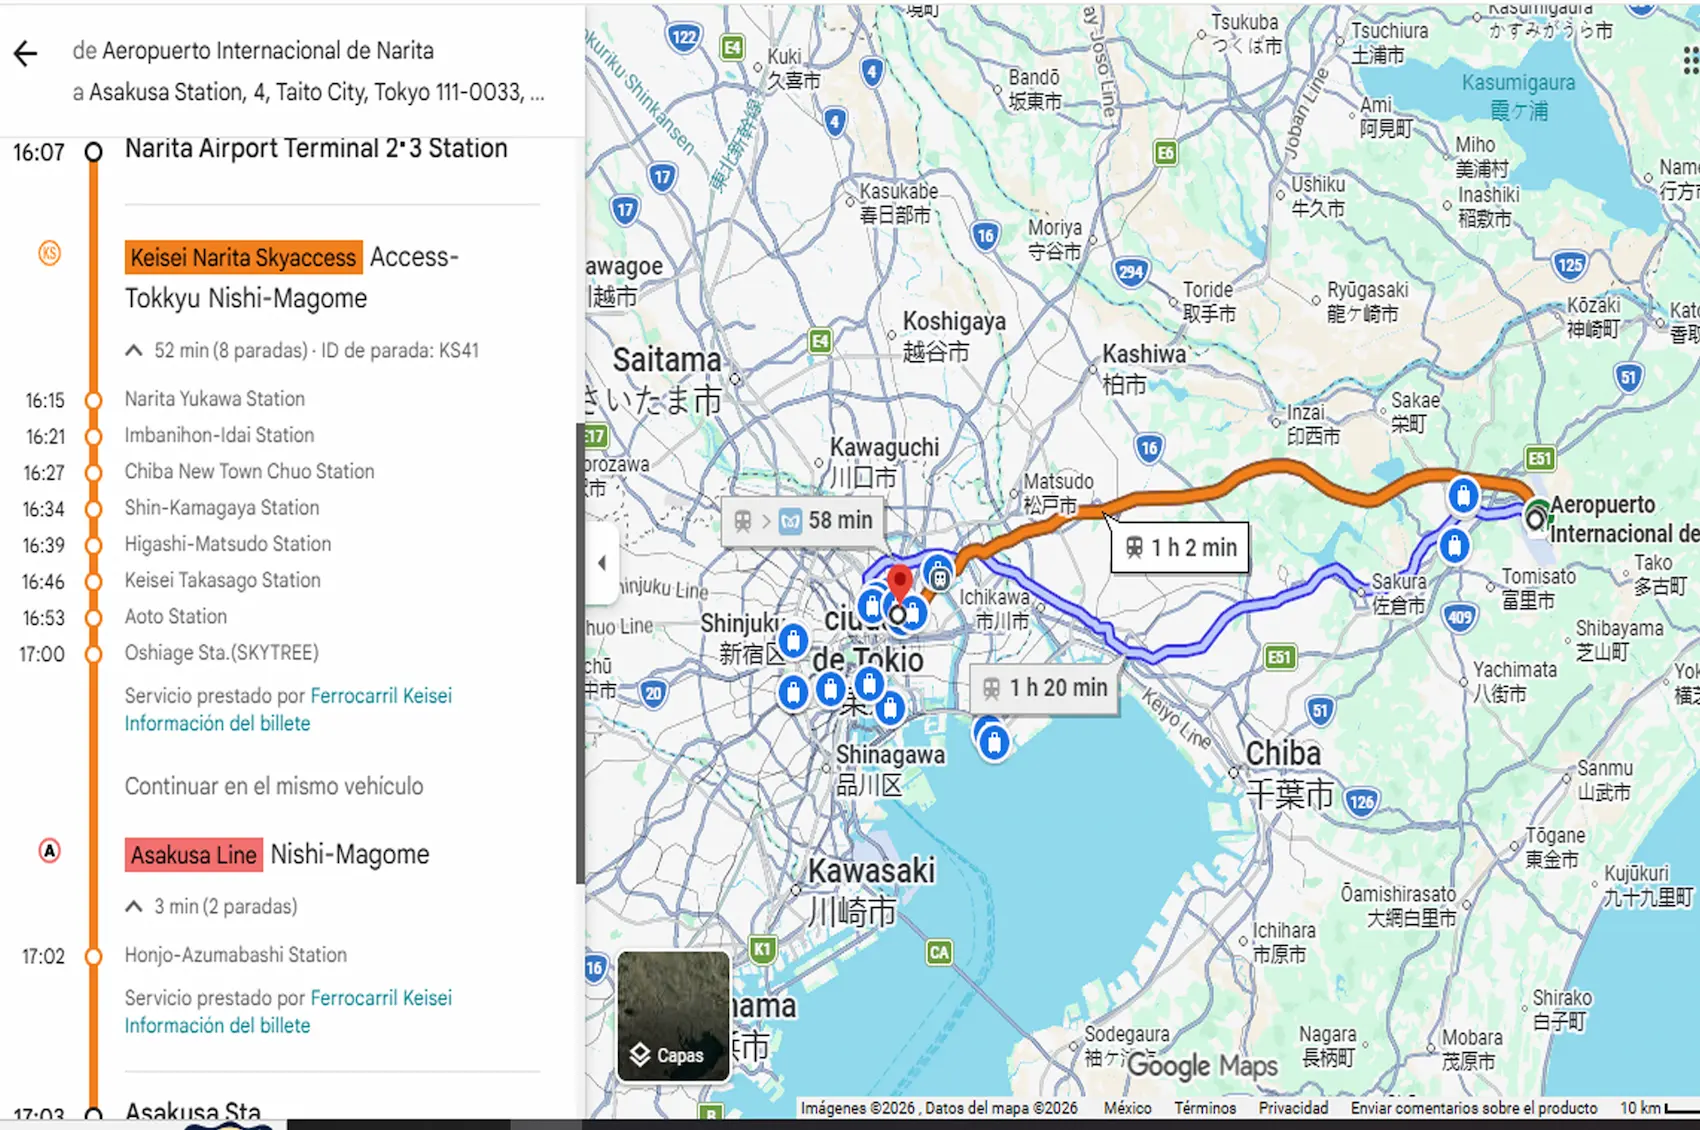Click Enviar comentarios sobre el producto
This screenshot has width=1700, height=1130.
click(x=1474, y=1108)
